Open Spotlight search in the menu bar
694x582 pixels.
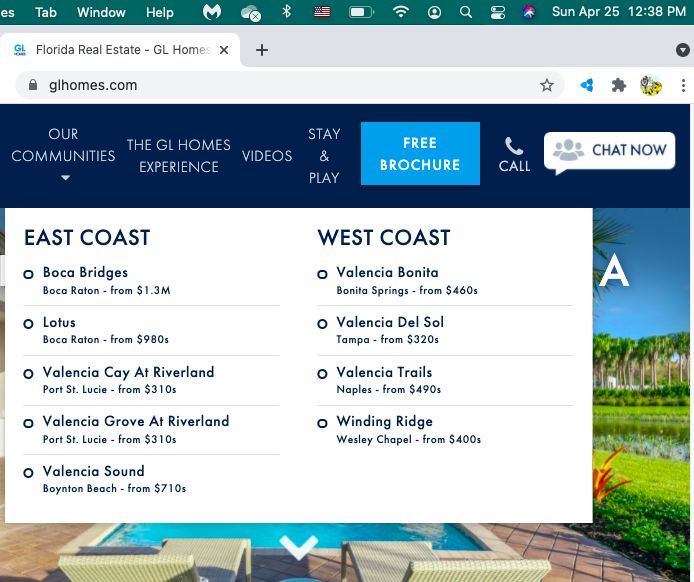point(466,12)
